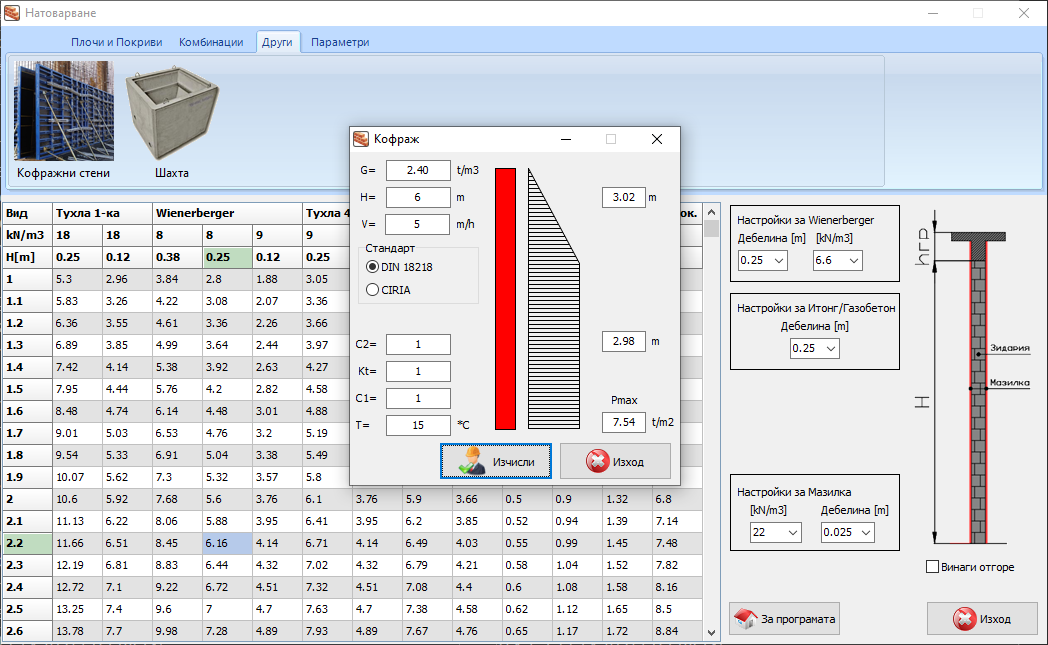
Task: Click the house icon on За програмата
Action: pos(745,619)
